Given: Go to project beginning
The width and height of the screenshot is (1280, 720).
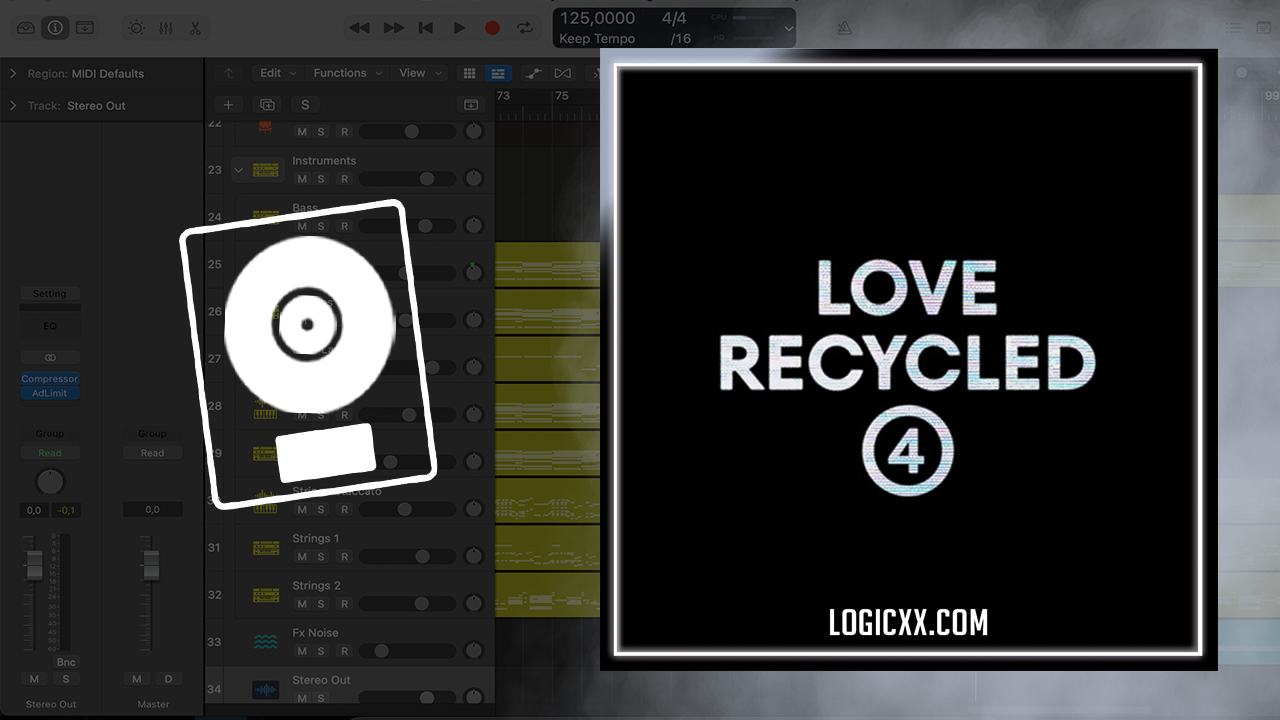Looking at the screenshot, I should click(x=426, y=28).
